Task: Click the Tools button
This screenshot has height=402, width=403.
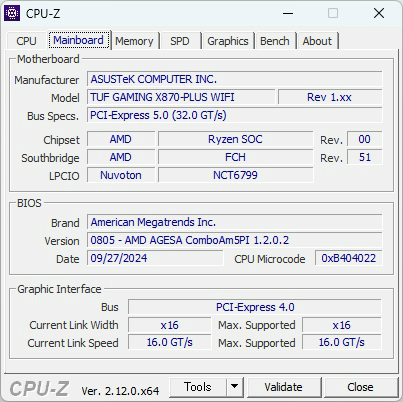Action: click(x=198, y=387)
